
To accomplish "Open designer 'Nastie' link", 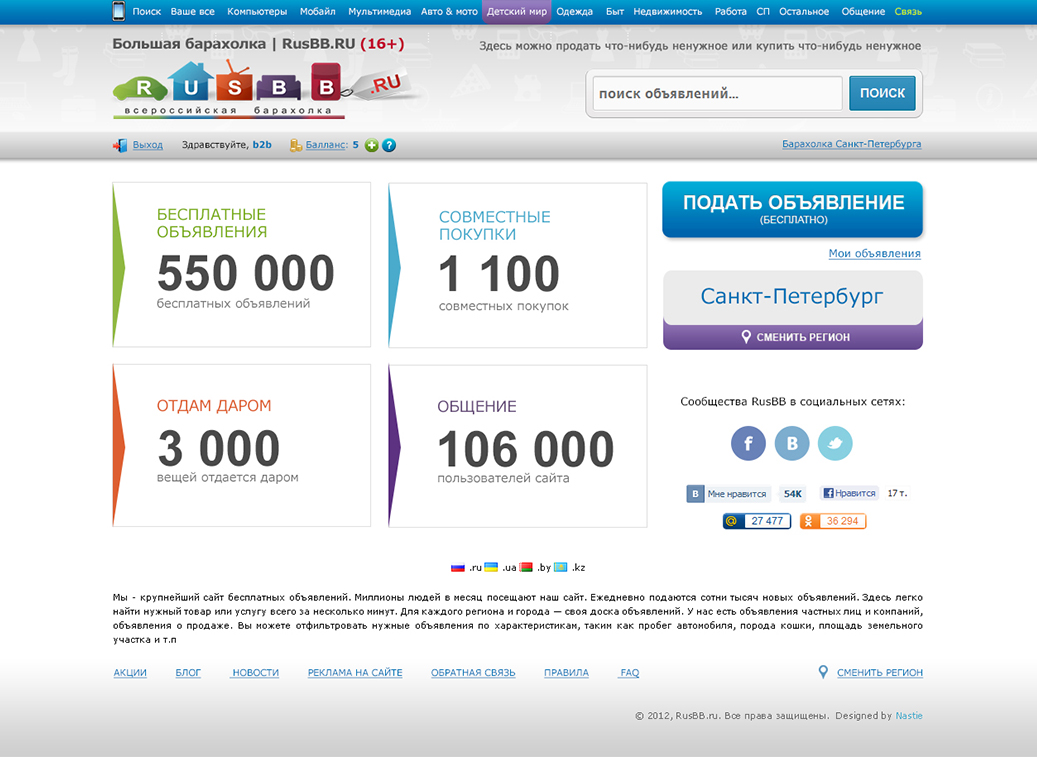I will point(909,715).
